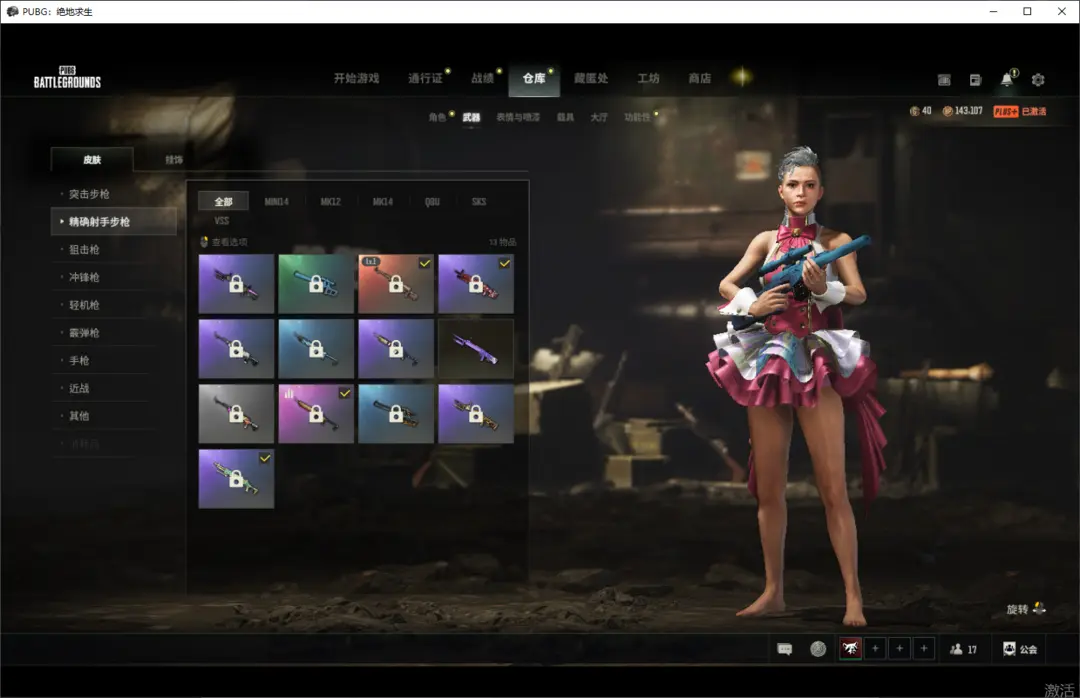Toggle the checkmark on the red-gun skin

tap(505, 263)
